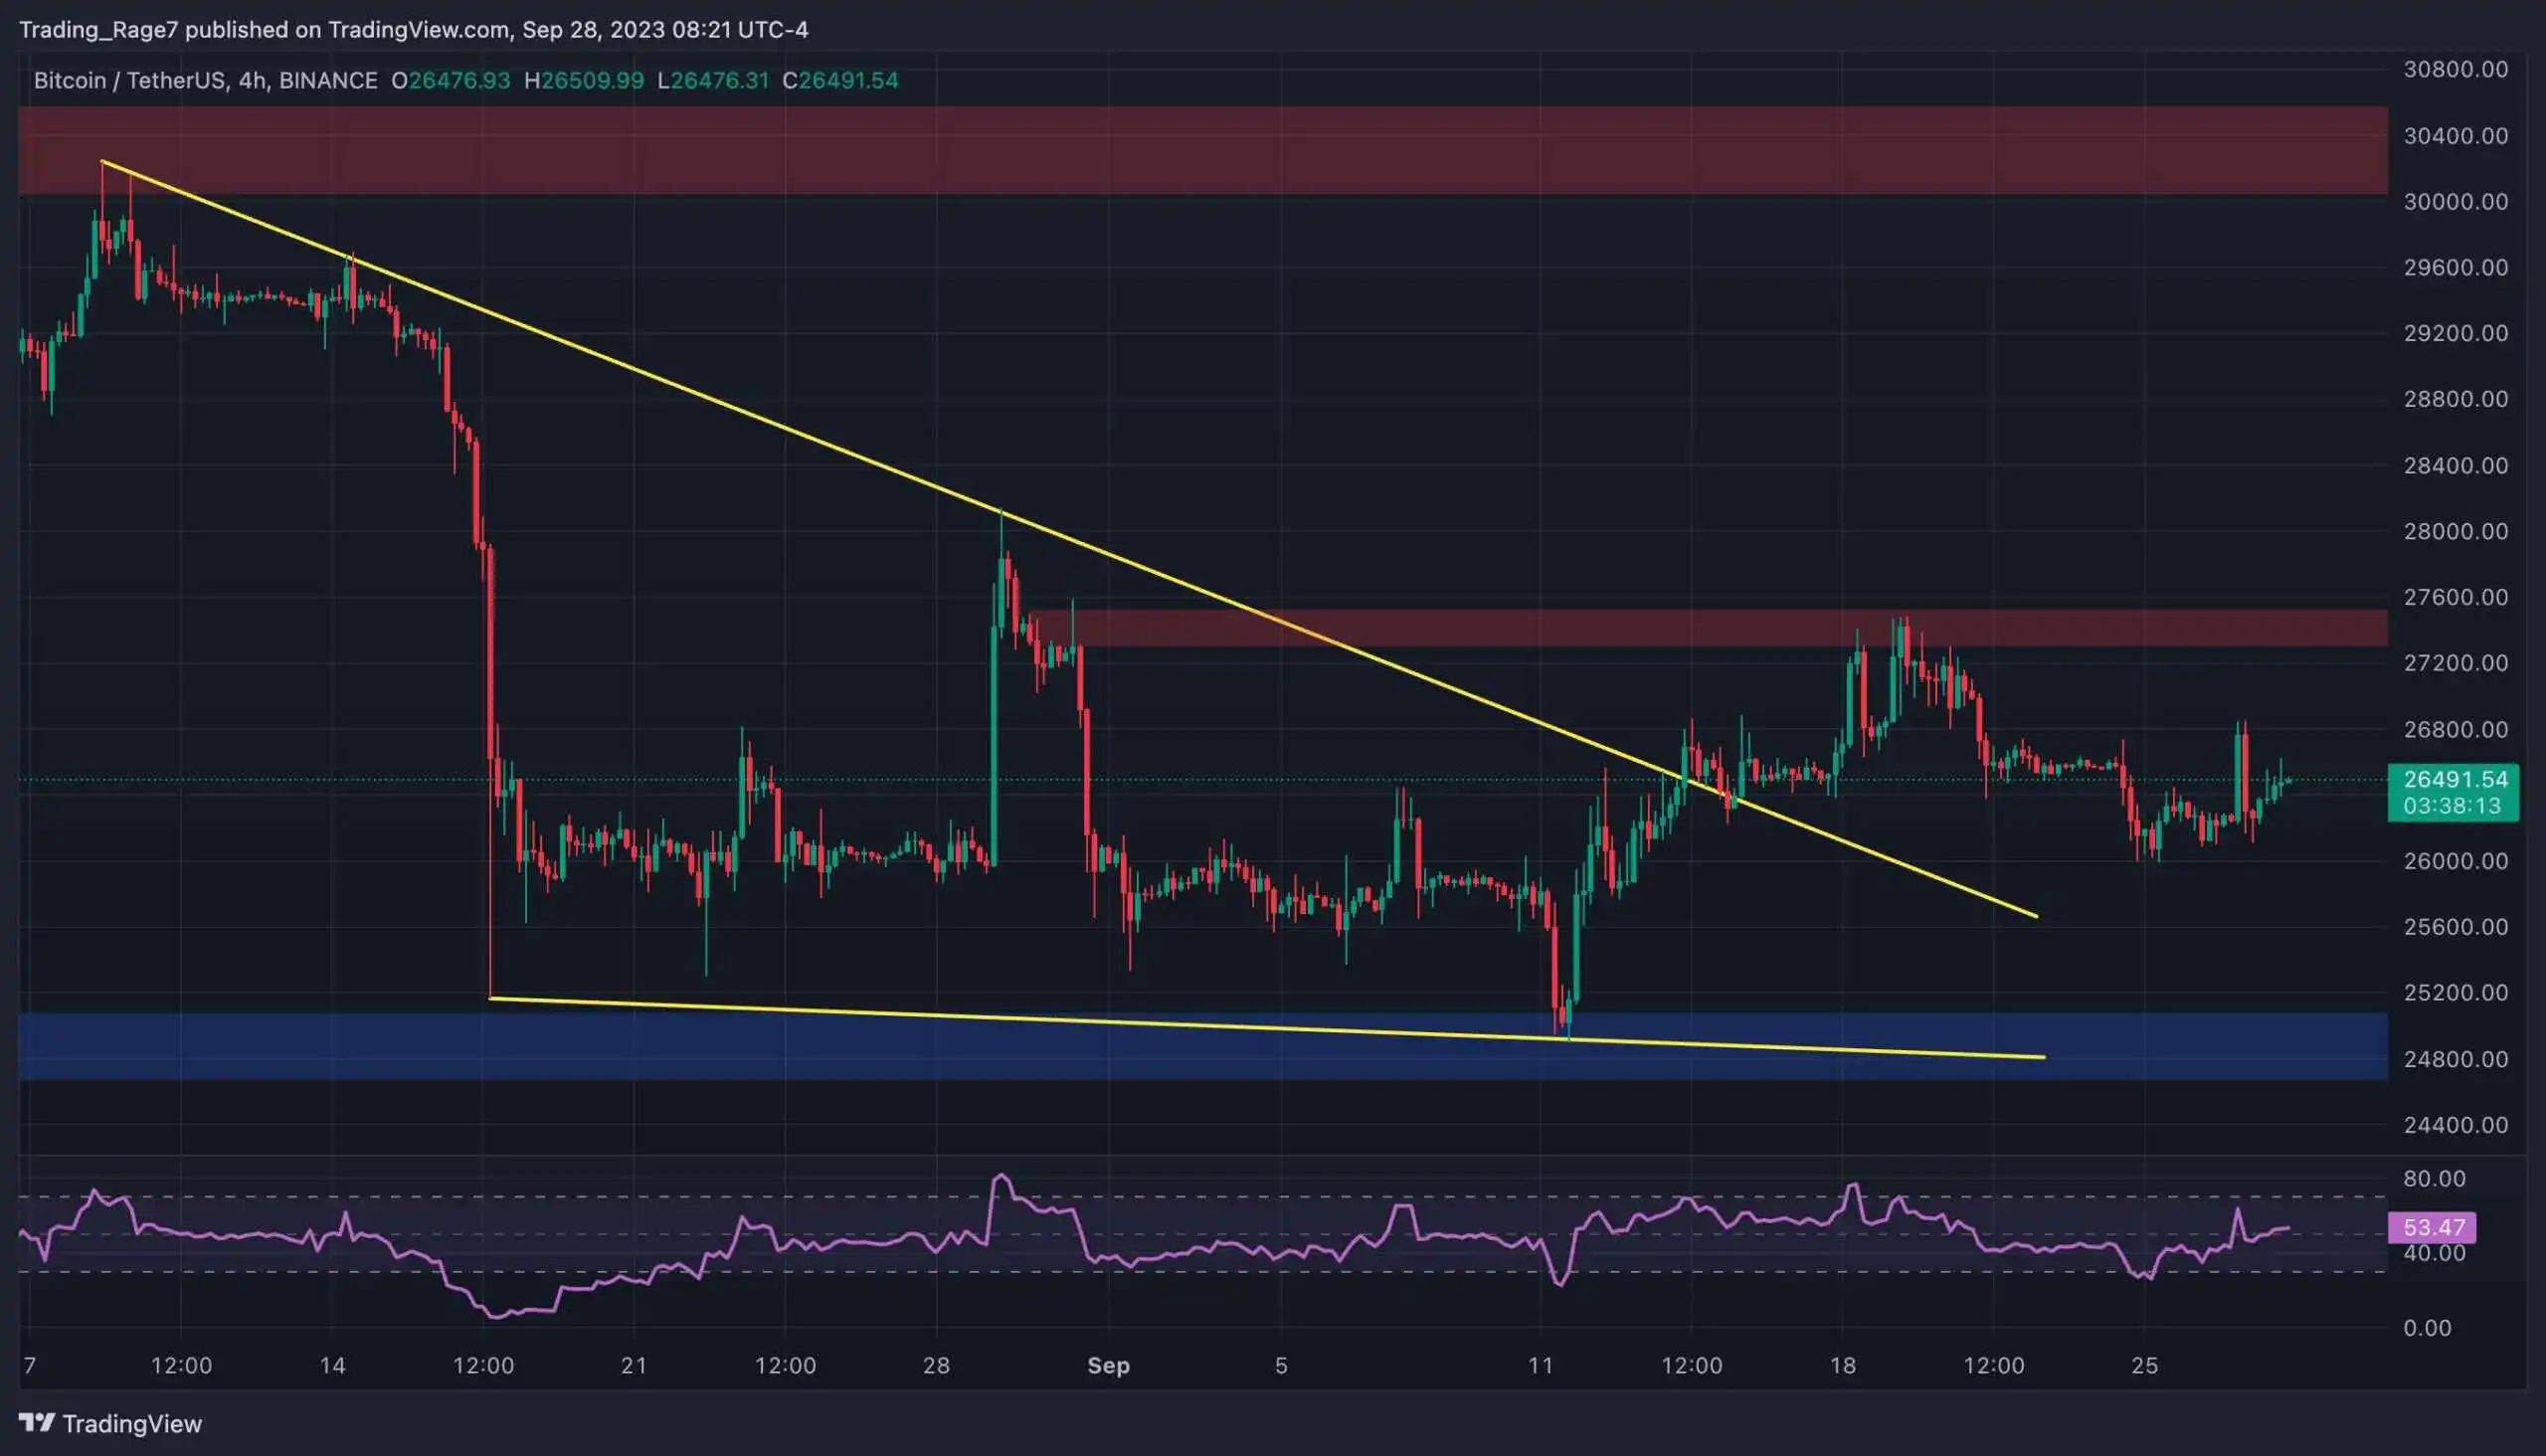Click the date 21 on time axis
Viewport: 2546px width, 1456px height.
pyautogui.click(x=634, y=1366)
